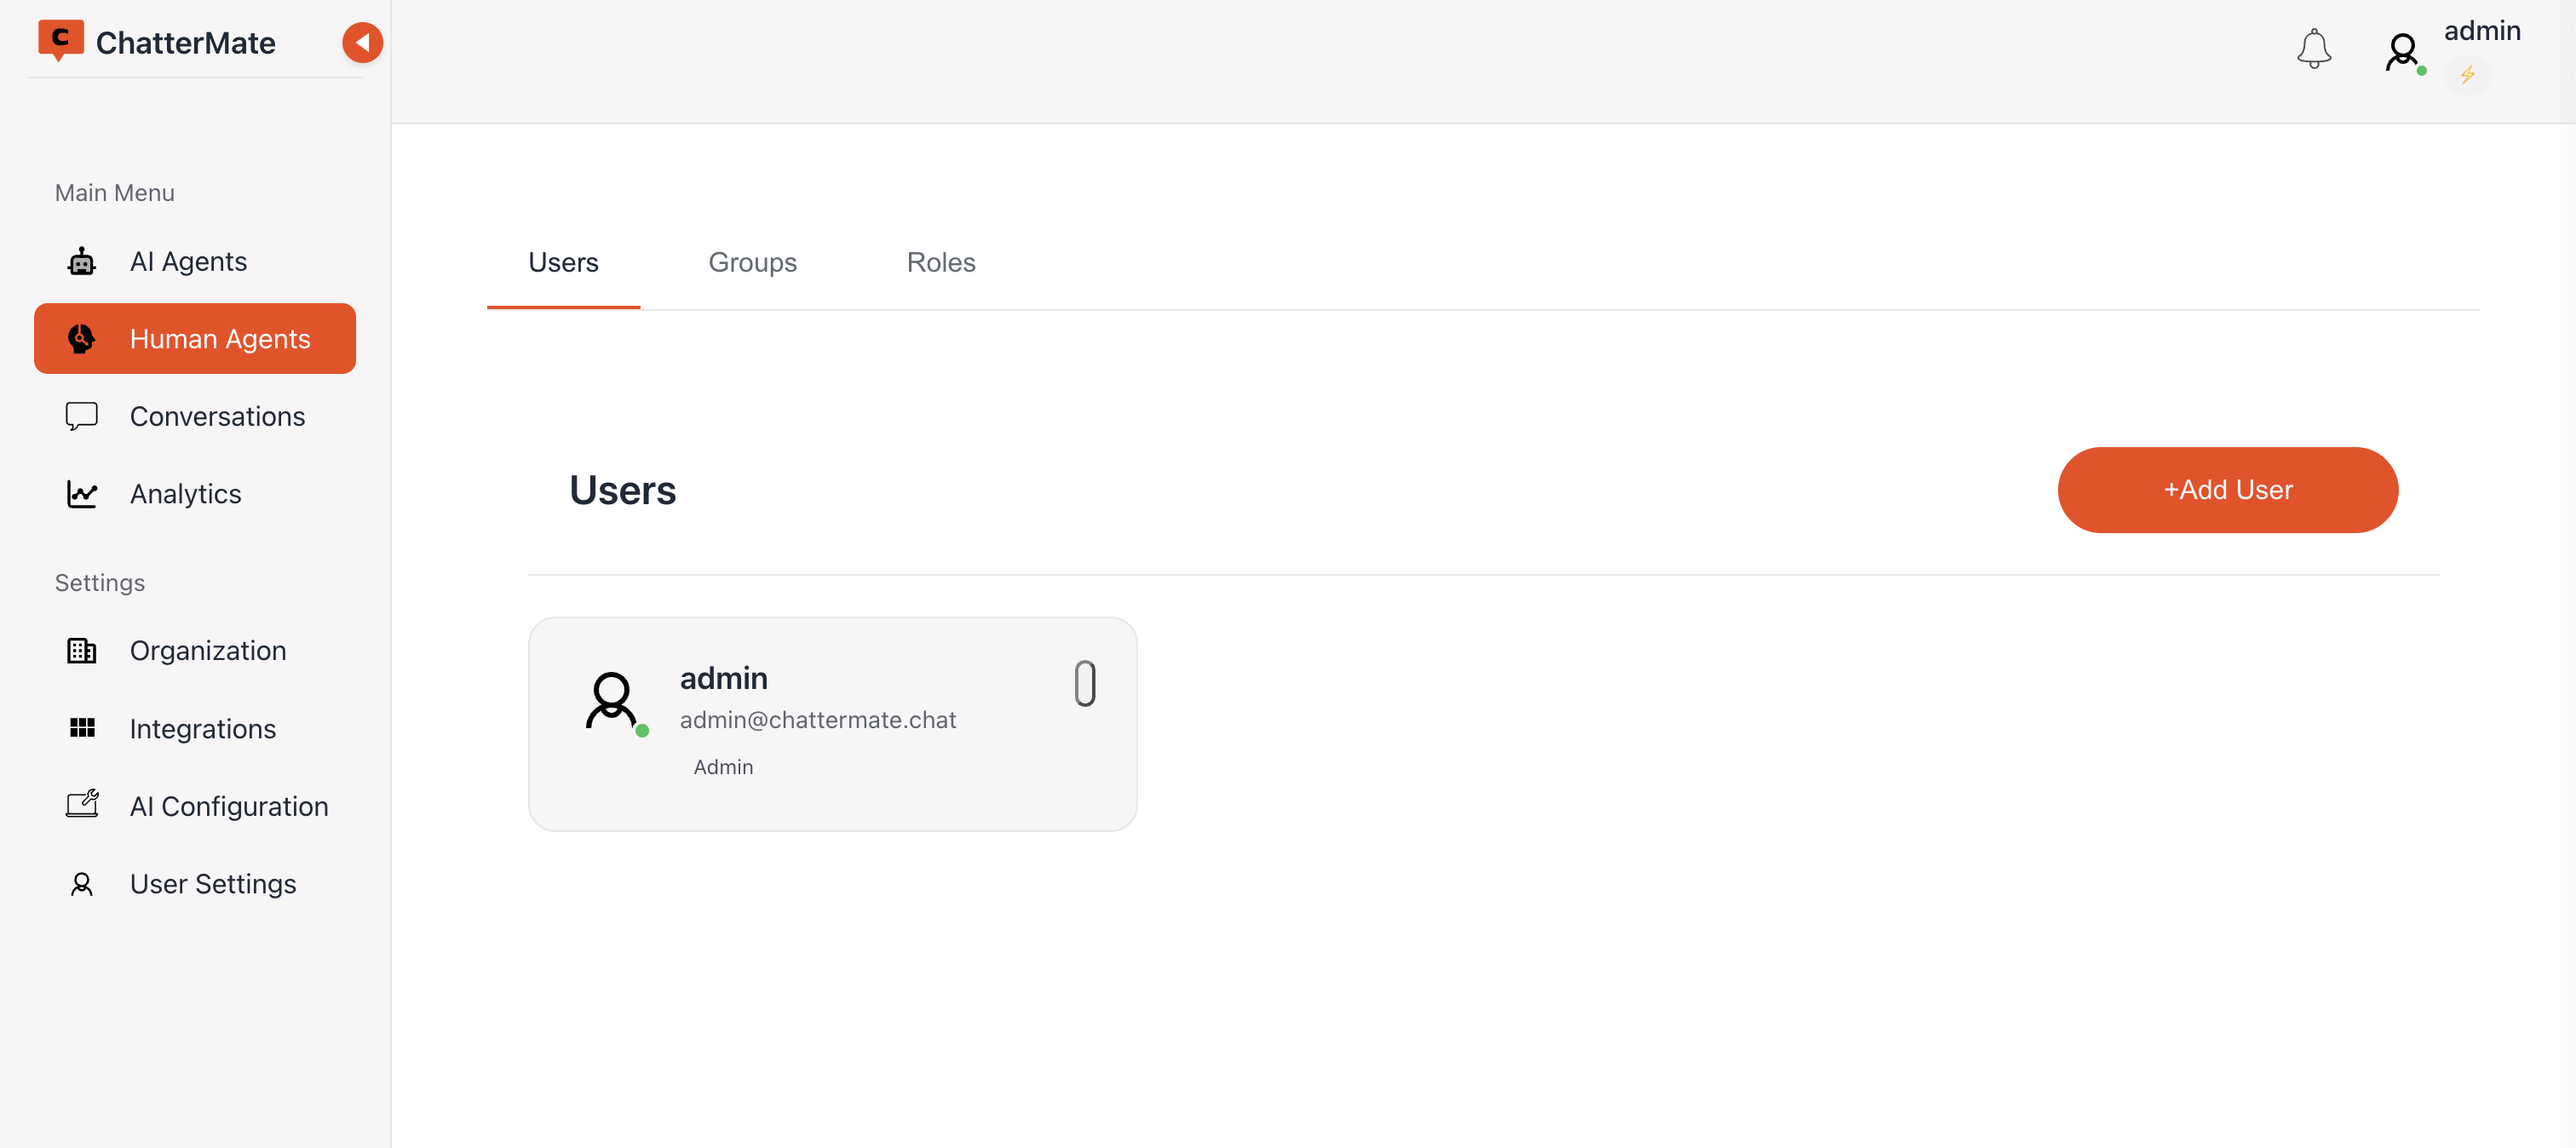Open the admin account dropdown in top bar
The image size is (2576, 1148).
tap(2483, 31)
